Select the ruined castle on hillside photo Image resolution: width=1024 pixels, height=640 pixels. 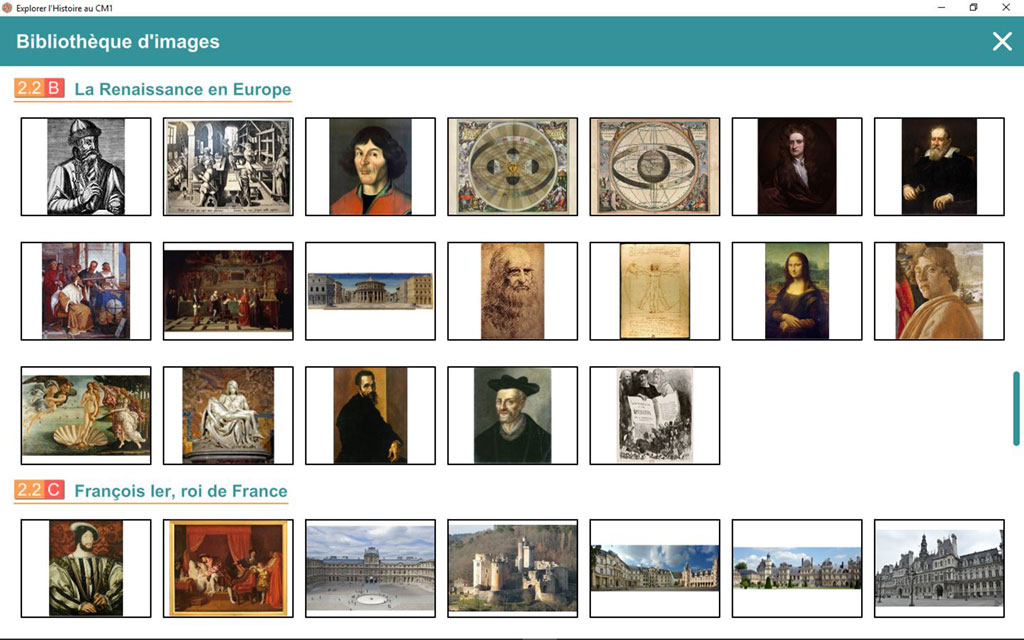pyautogui.click(x=513, y=568)
